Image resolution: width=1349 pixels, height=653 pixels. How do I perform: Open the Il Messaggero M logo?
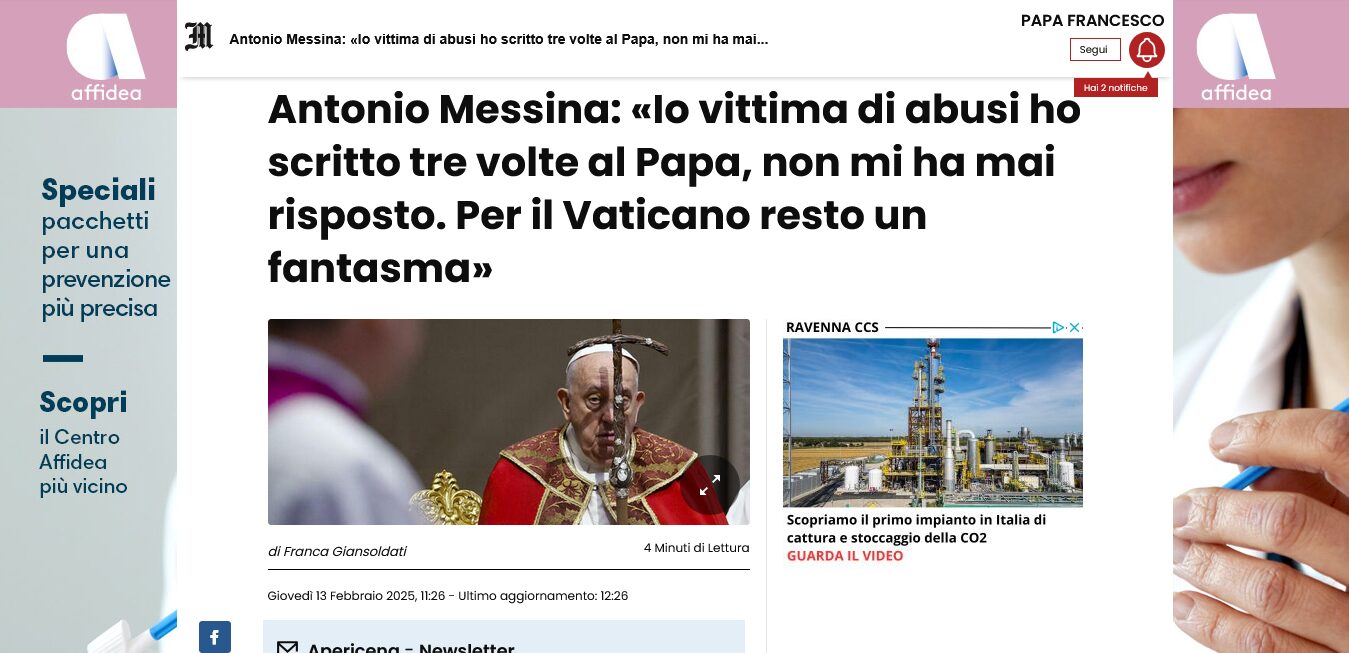(199, 37)
